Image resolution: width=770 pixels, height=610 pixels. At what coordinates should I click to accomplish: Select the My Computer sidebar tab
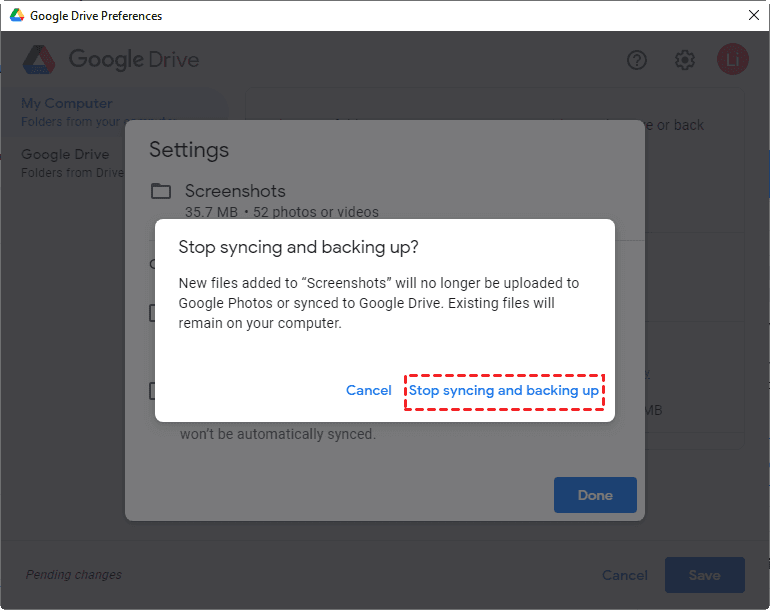pyautogui.click(x=116, y=112)
